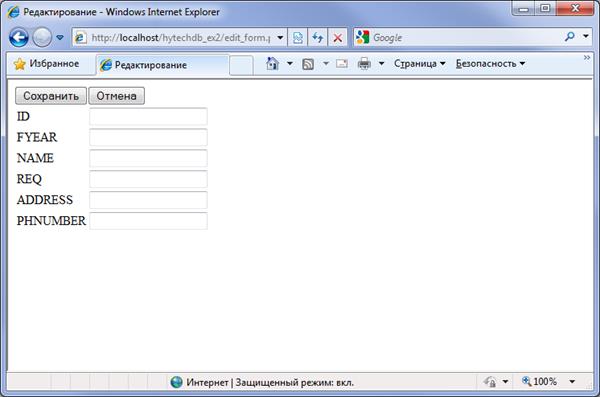Go to the Home page icon
This screenshot has height=397, width=600.
coord(272,64)
